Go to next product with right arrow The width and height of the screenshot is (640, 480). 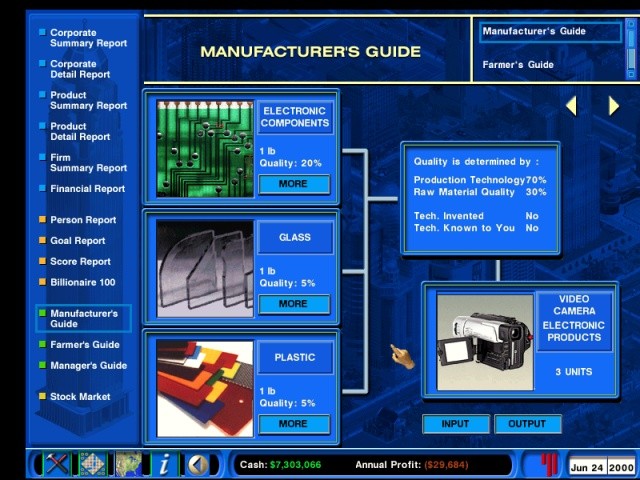coord(614,105)
